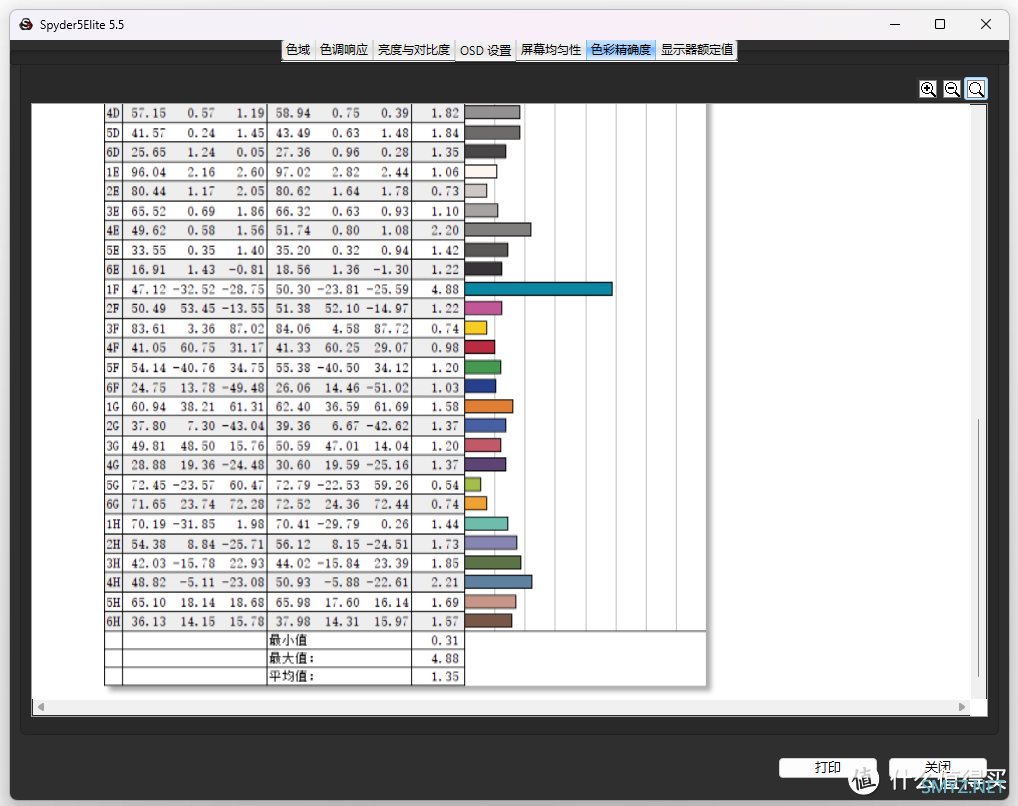Click the 4.88 delta value in row 1F
The image size is (1018, 806).
445,289
